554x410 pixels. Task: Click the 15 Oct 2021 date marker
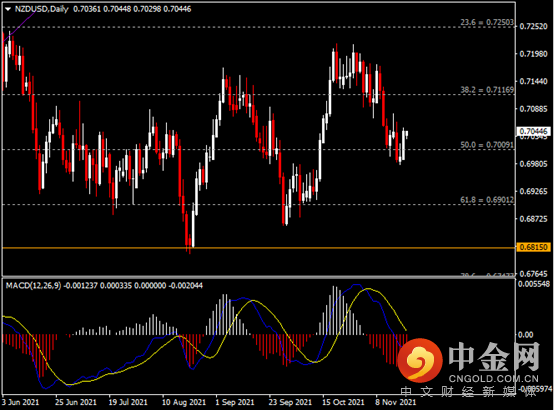tap(343, 402)
